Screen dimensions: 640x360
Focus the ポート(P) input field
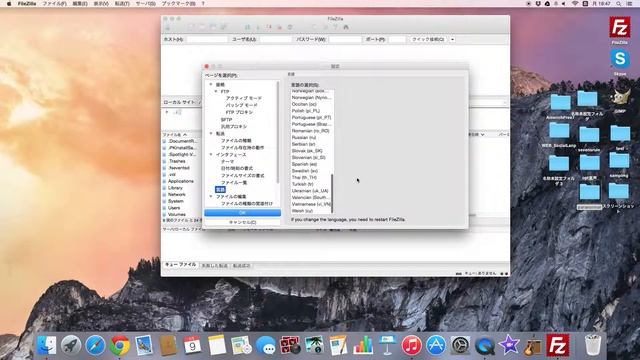[x=397, y=40]
